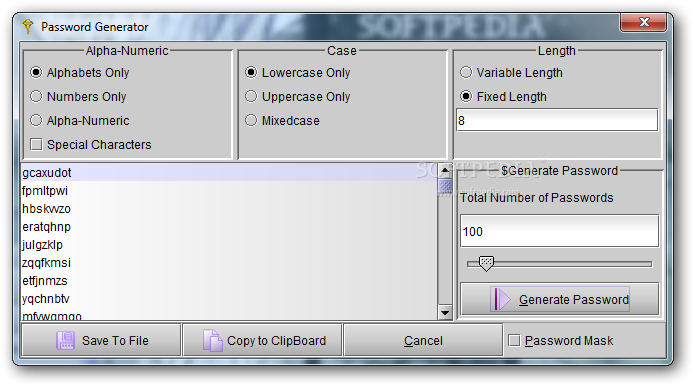The image size is (694, 386).
Task: Click the Total Number of Passwords field showing 100
Action: [x=560, y=231]
